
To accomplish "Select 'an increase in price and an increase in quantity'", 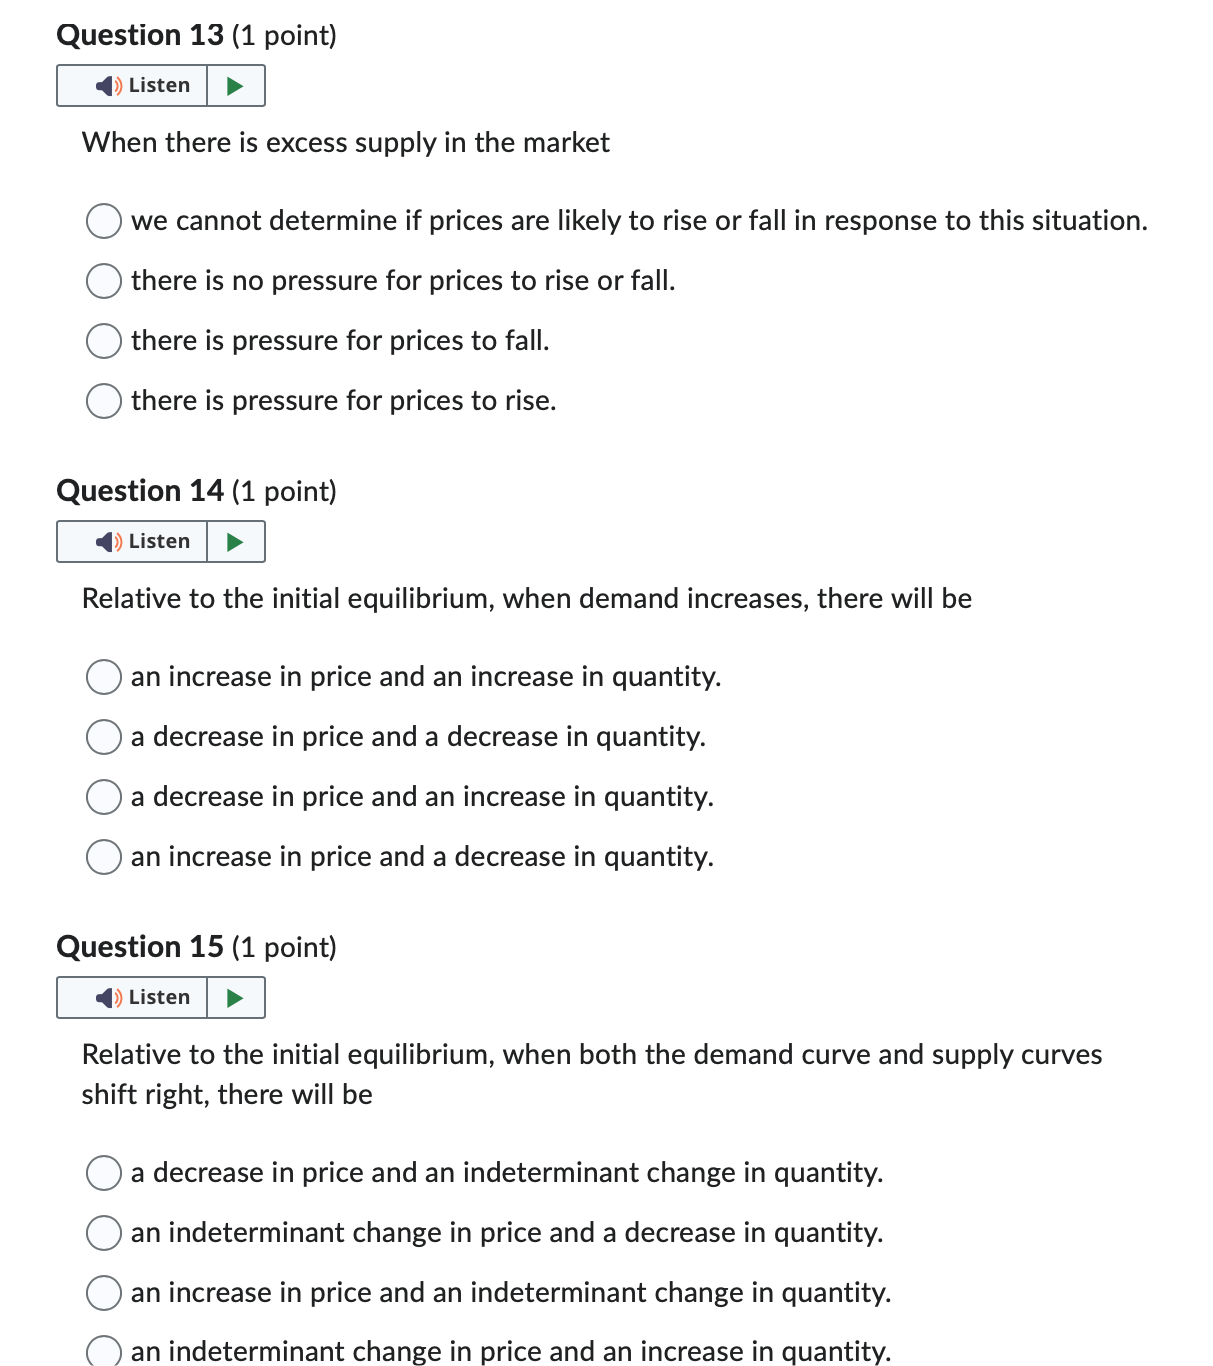I will point(103,677).
